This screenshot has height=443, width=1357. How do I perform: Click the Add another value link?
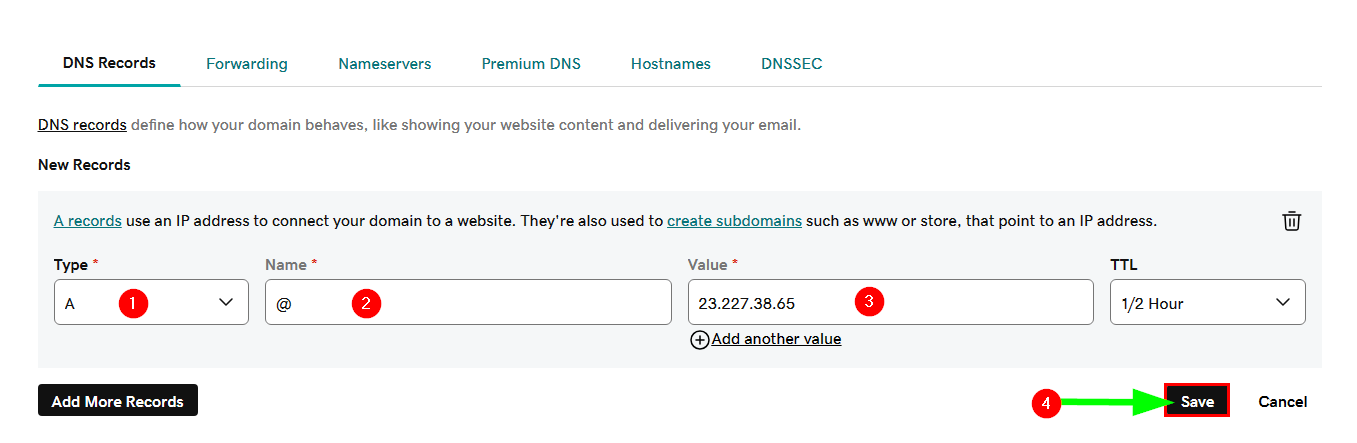pyautogui.click(x=777, y=340)
